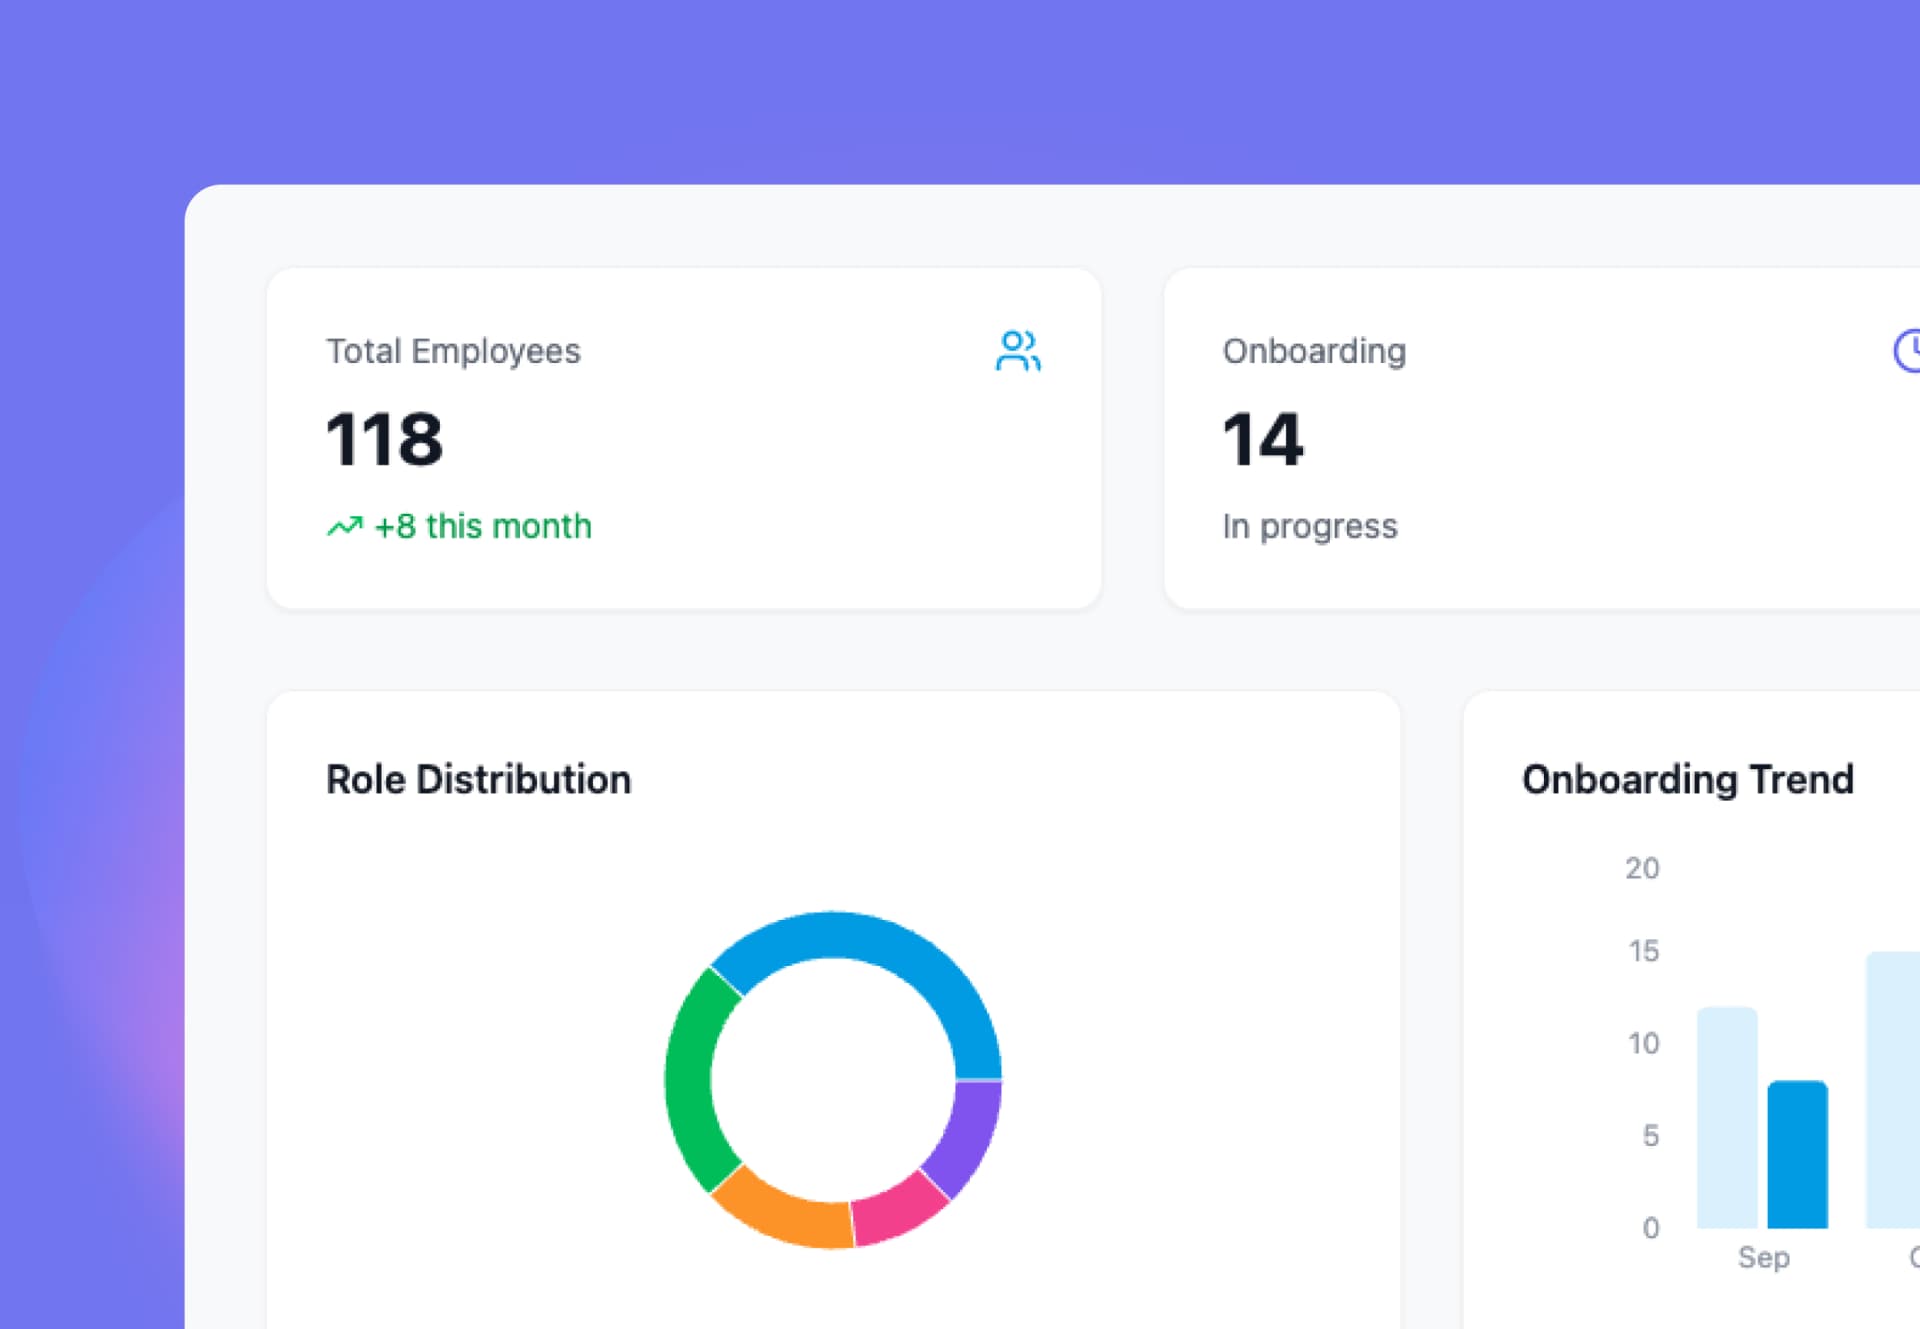
Task: Open the Onboarding Trend chart details
Action: (1687, 779)
